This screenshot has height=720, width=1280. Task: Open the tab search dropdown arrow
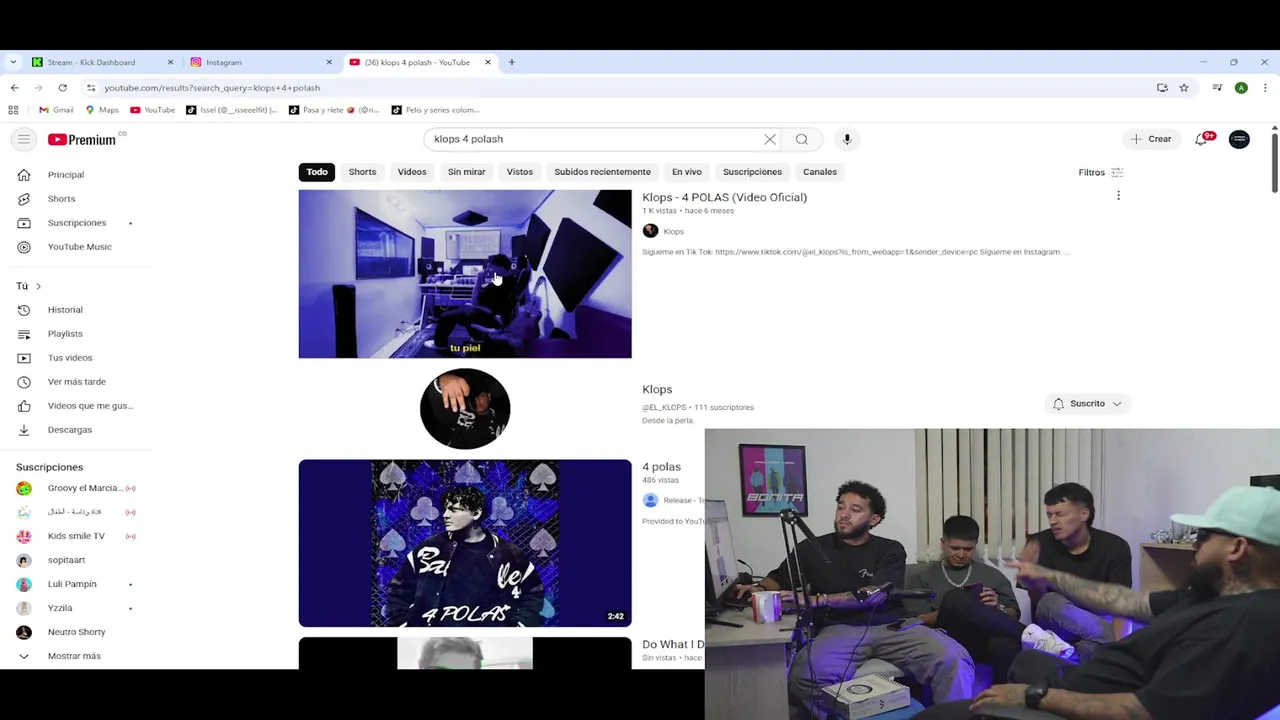coord(13,62)
